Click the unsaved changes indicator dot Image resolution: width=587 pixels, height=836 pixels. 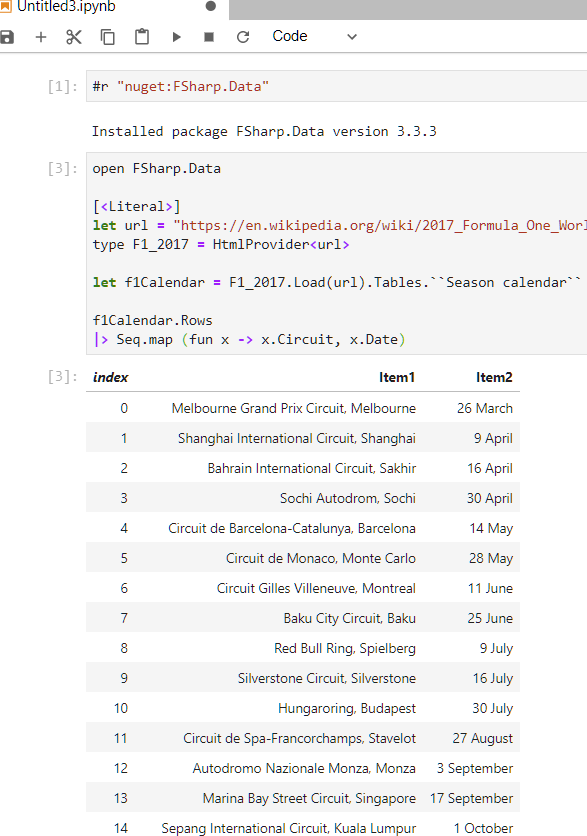point(209,7)
